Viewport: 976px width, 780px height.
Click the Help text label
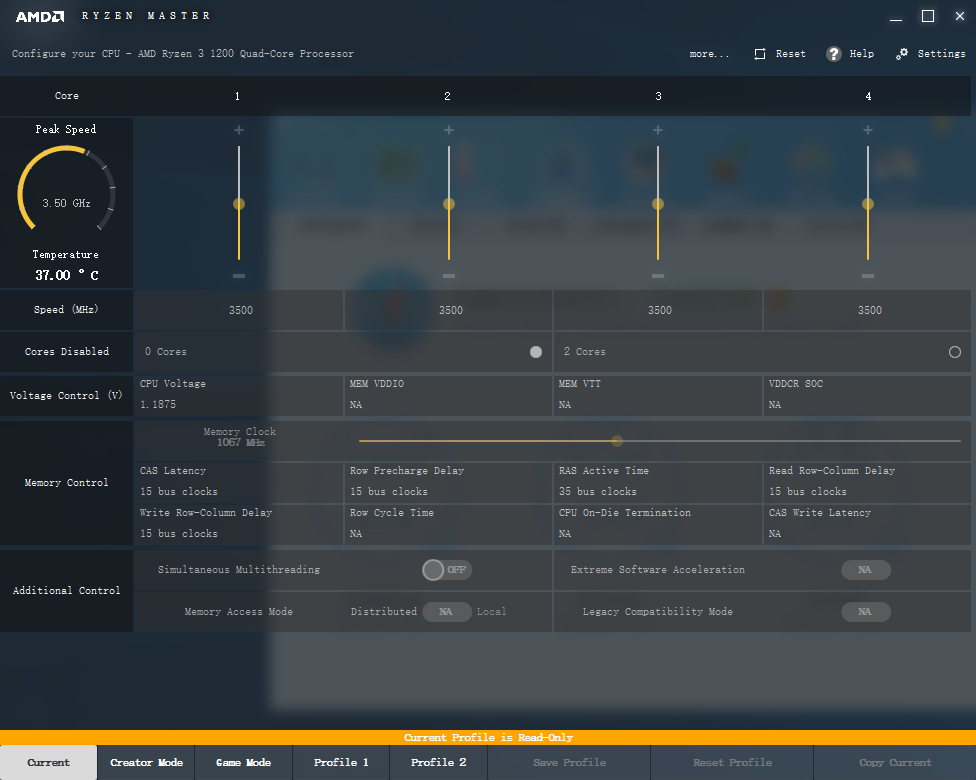[861, 54]
